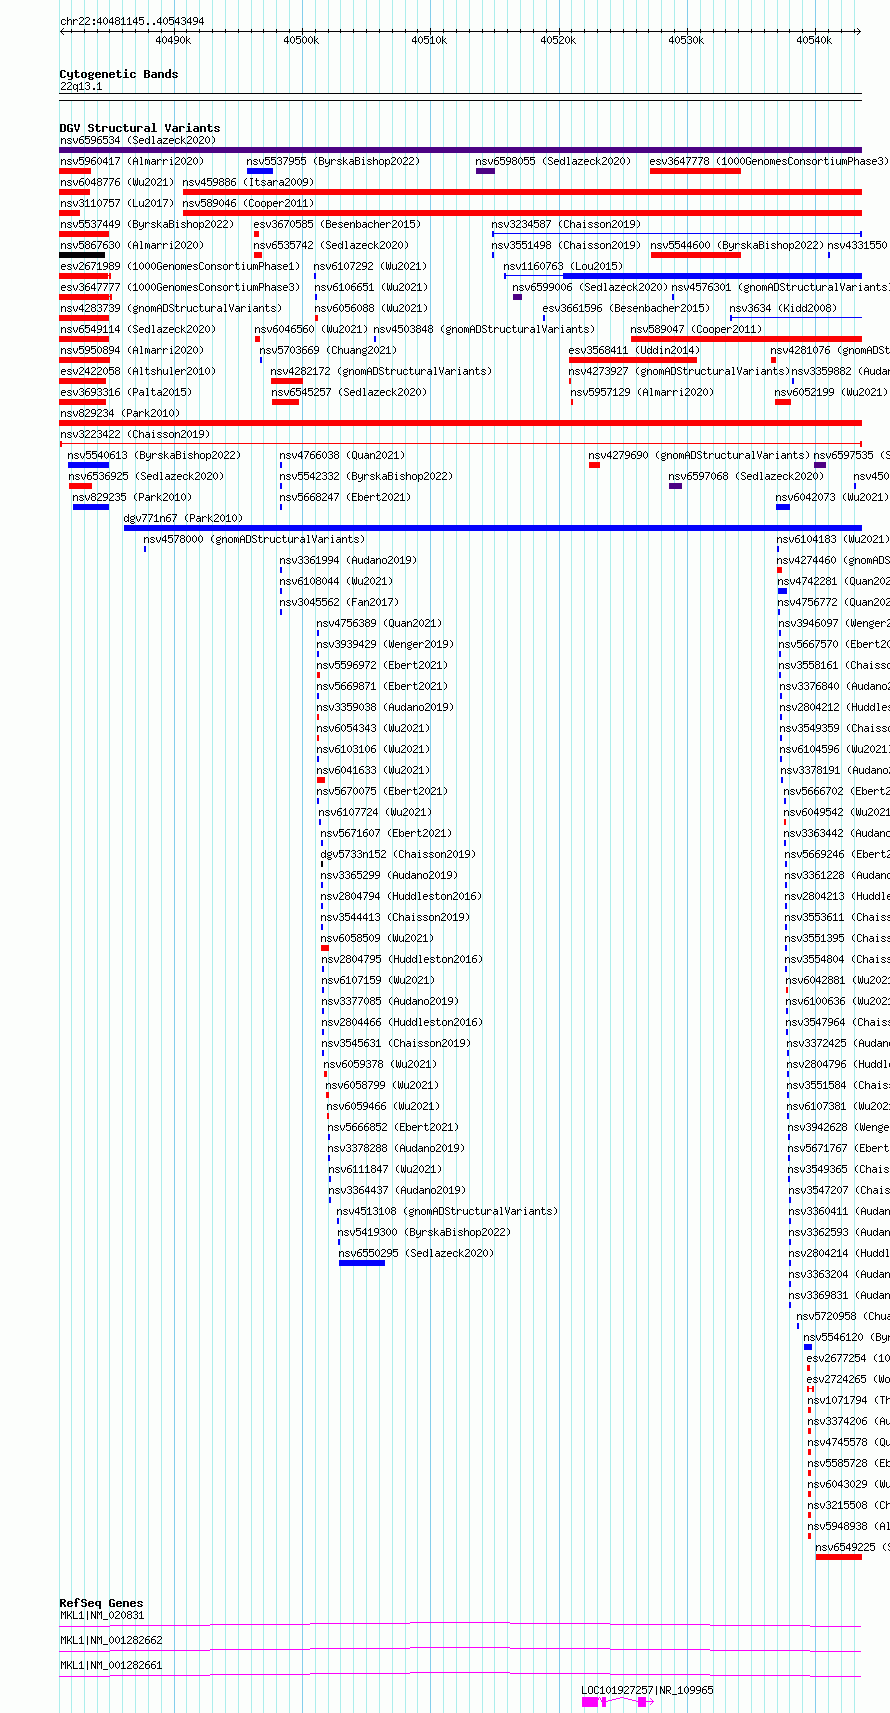Screen dimensions: 890x1713
Task: Select nsv1160763 (Lou2015) label
Action: click(563, 266)
